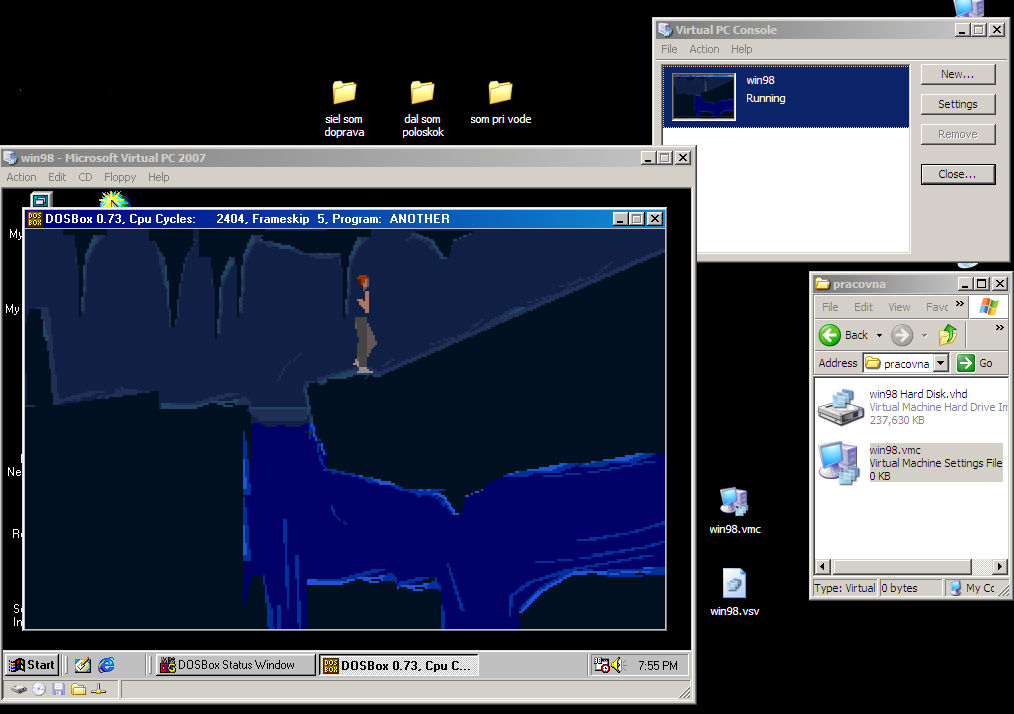This screenshot has width=1014, height=714.
Task: Expand the hidden menu items chevron in pracovna
Action: (x=960, y=304)
